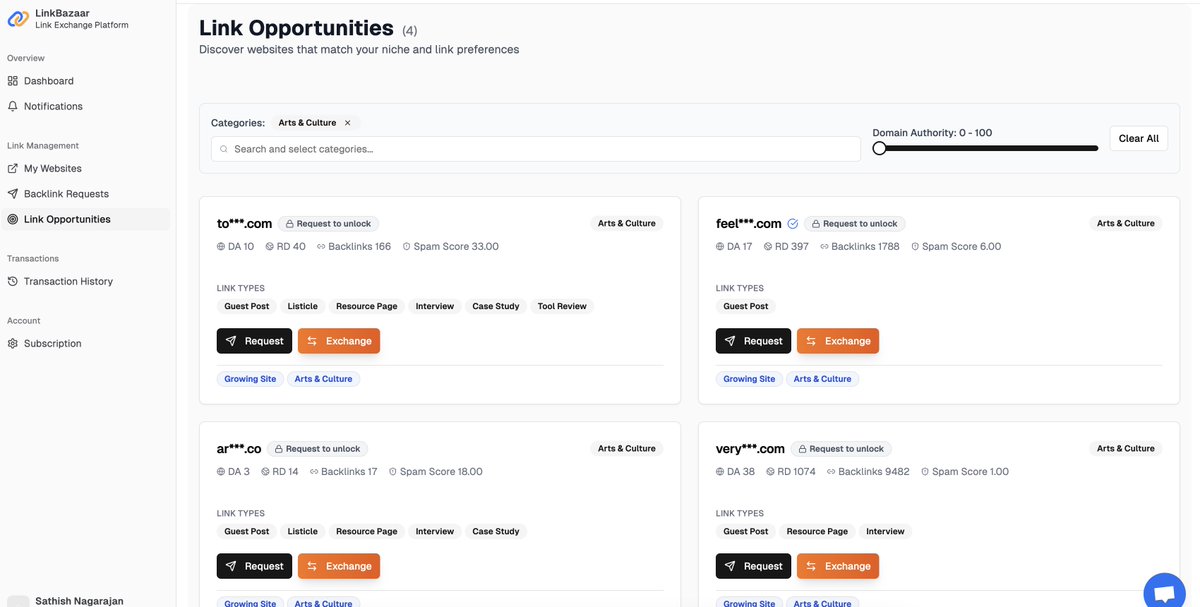Click the category search field
Viewport: 1200px width, 607px height.
pos(536,149)
